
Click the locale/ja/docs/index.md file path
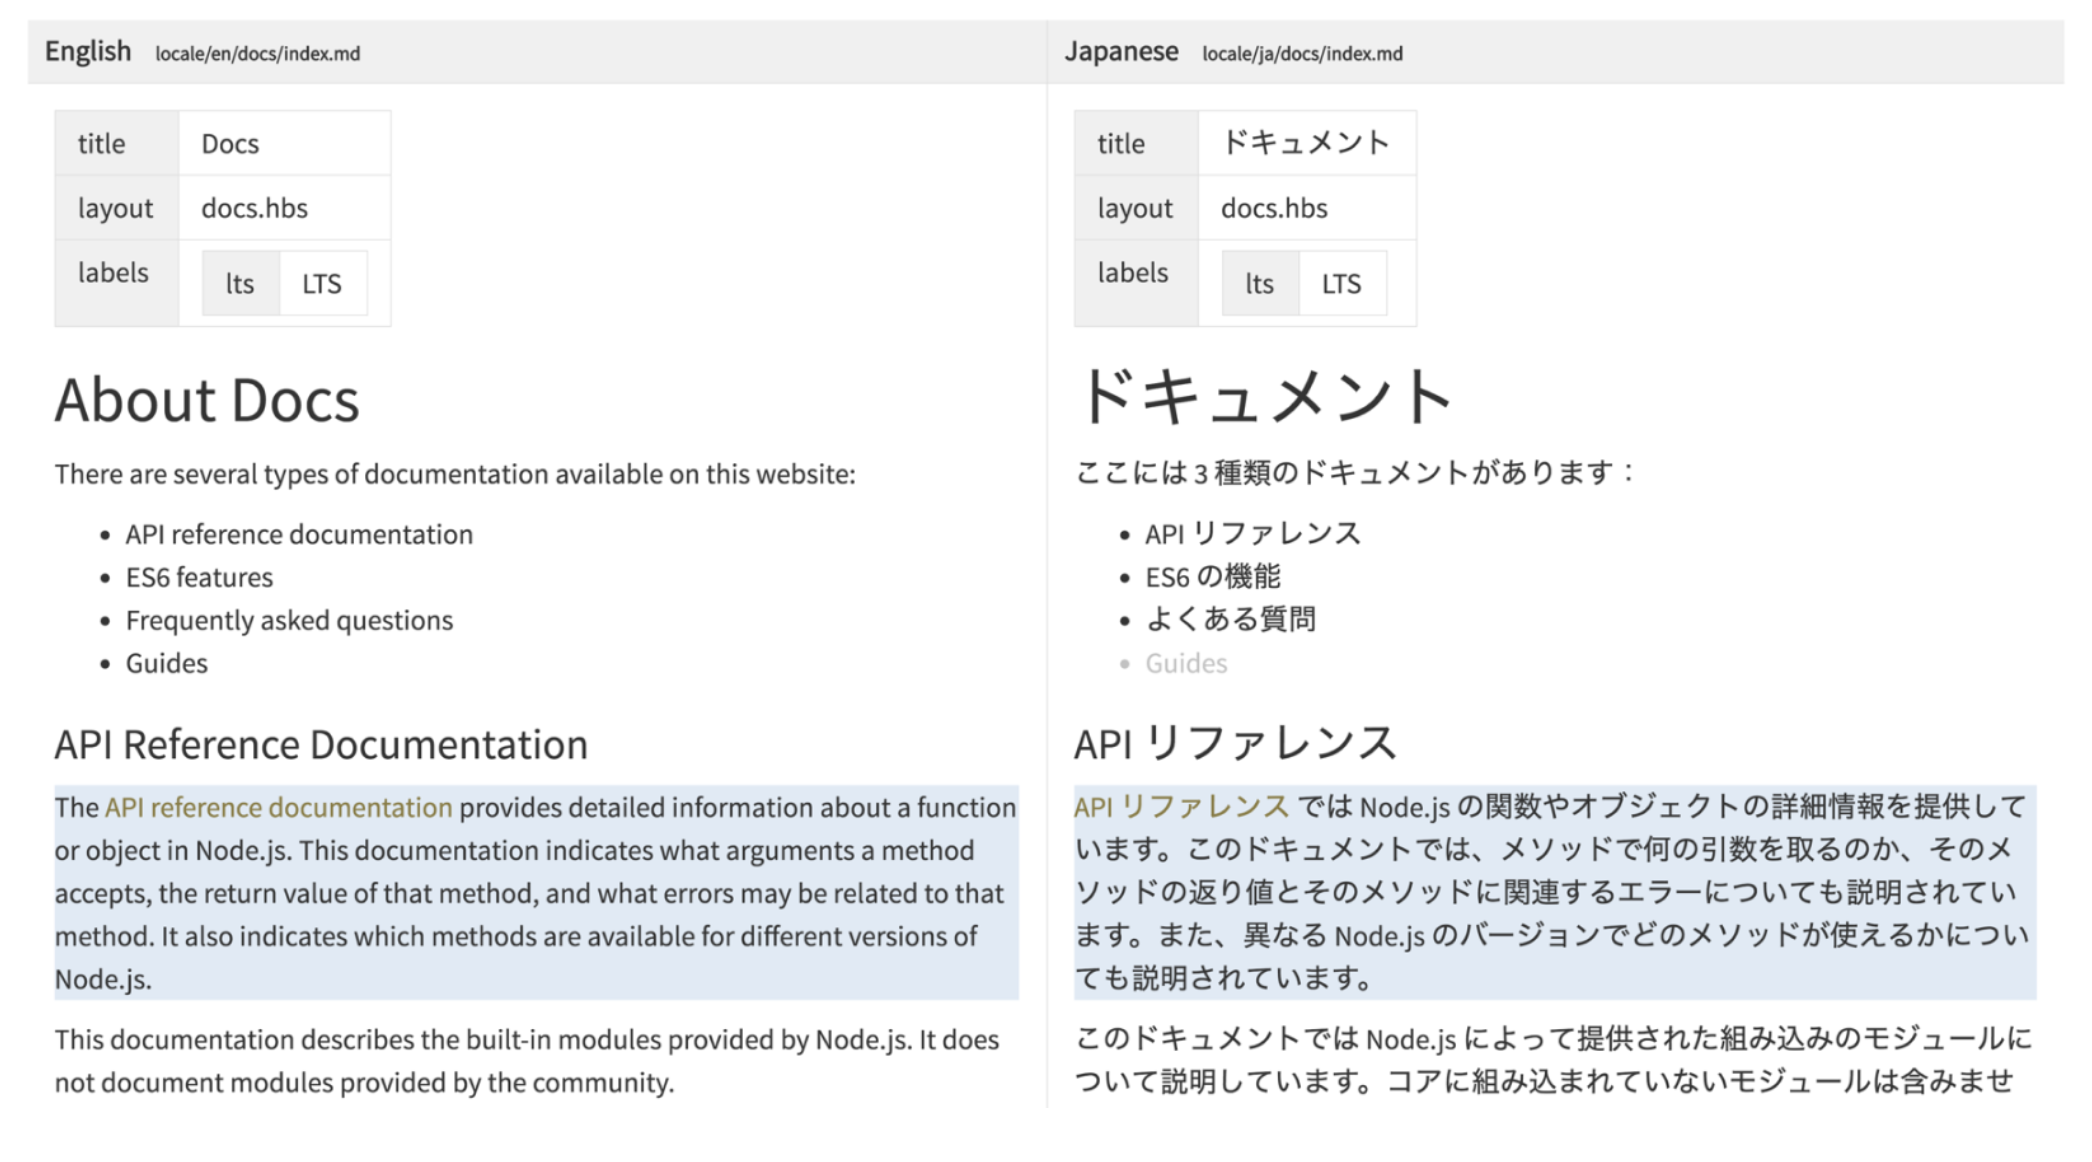pyautogui.click(x=1302, y=54)
